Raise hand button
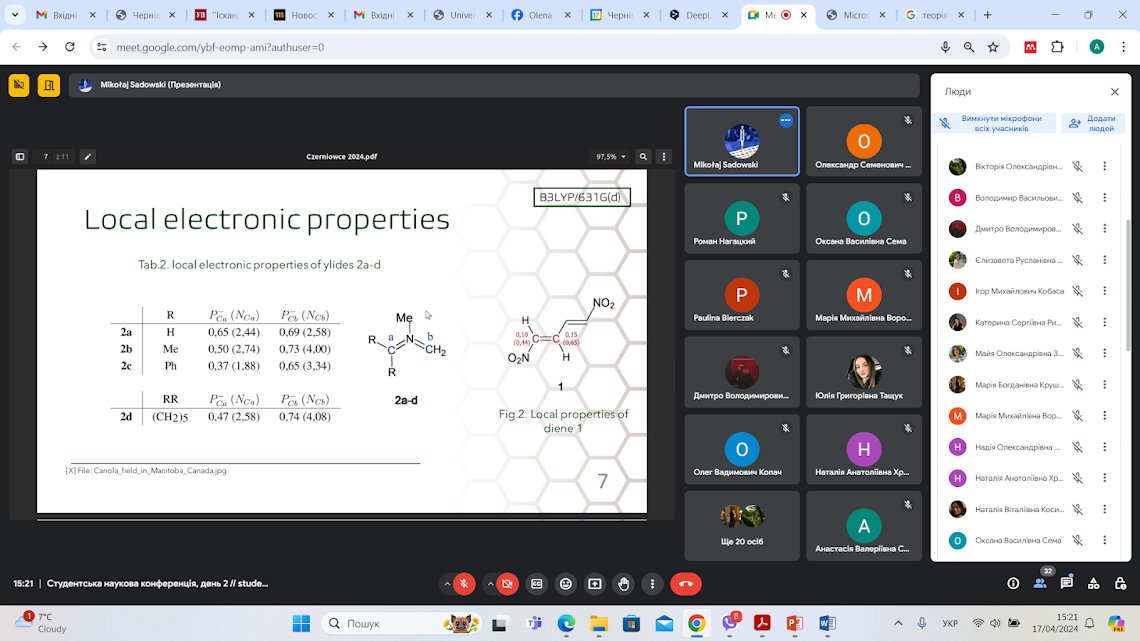Image resolution: width=1140 pixels, height=641 pixels. [624, 584]
